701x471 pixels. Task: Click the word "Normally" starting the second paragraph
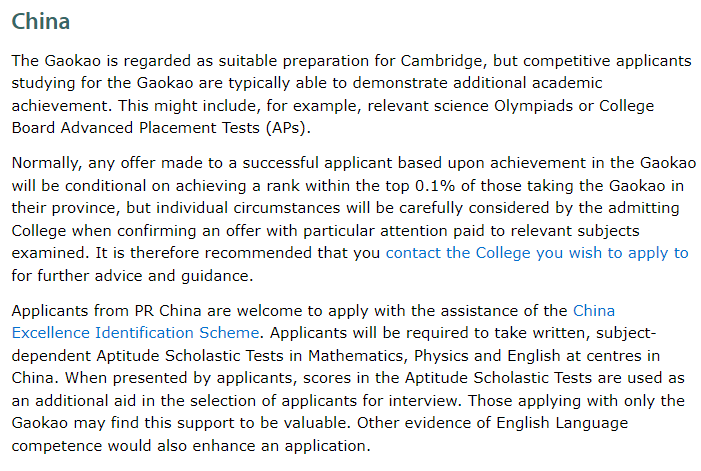click(x=45, y=164)
